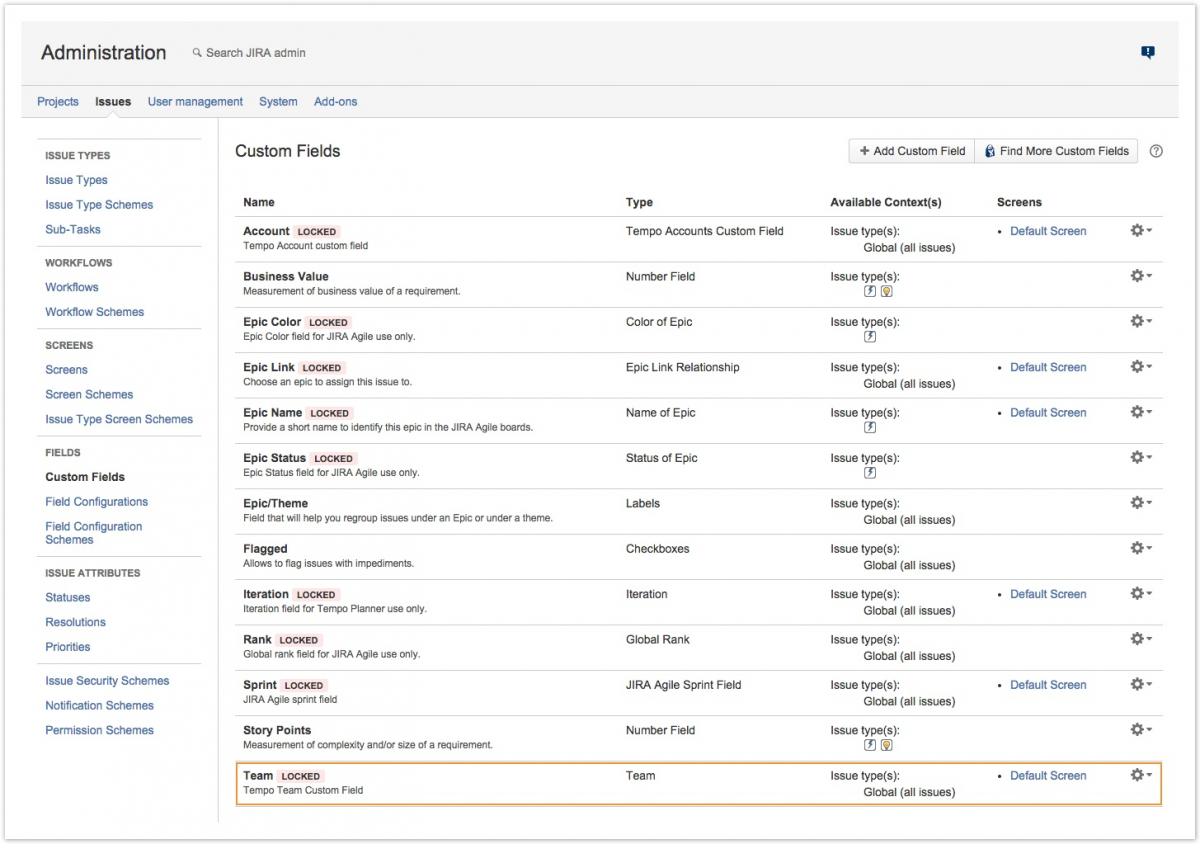The width and height of the screenshot is (1200, 844).
Task: Go to the Projects tab
Action: [x=58, y=102]
